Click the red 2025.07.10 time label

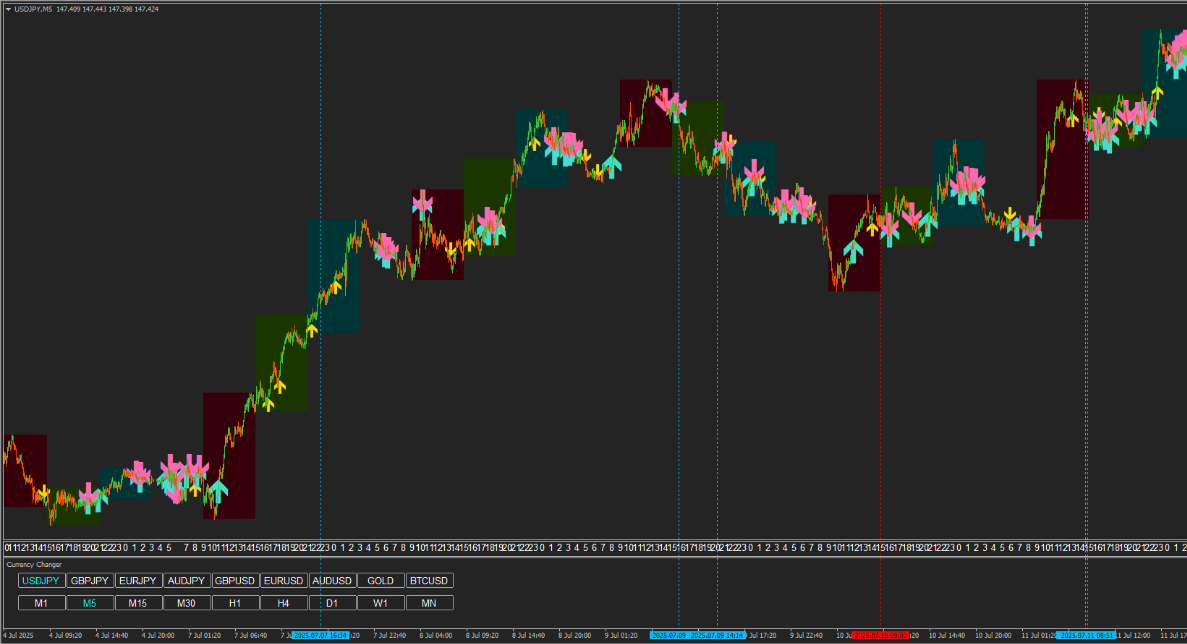880,636
